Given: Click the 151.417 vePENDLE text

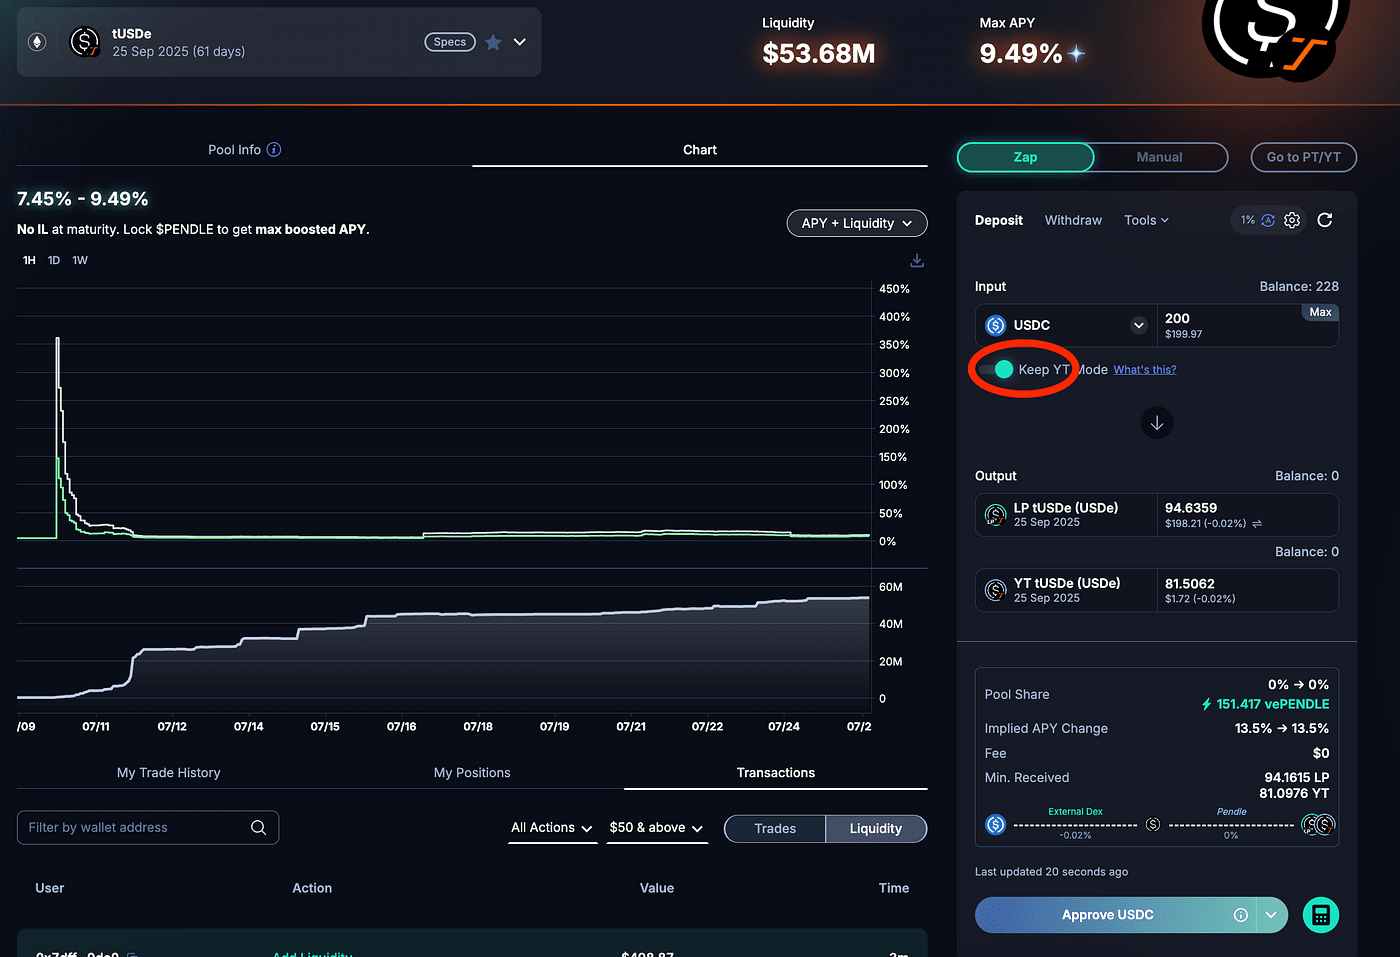Looking at the screenshot, I should point(1273,704).
